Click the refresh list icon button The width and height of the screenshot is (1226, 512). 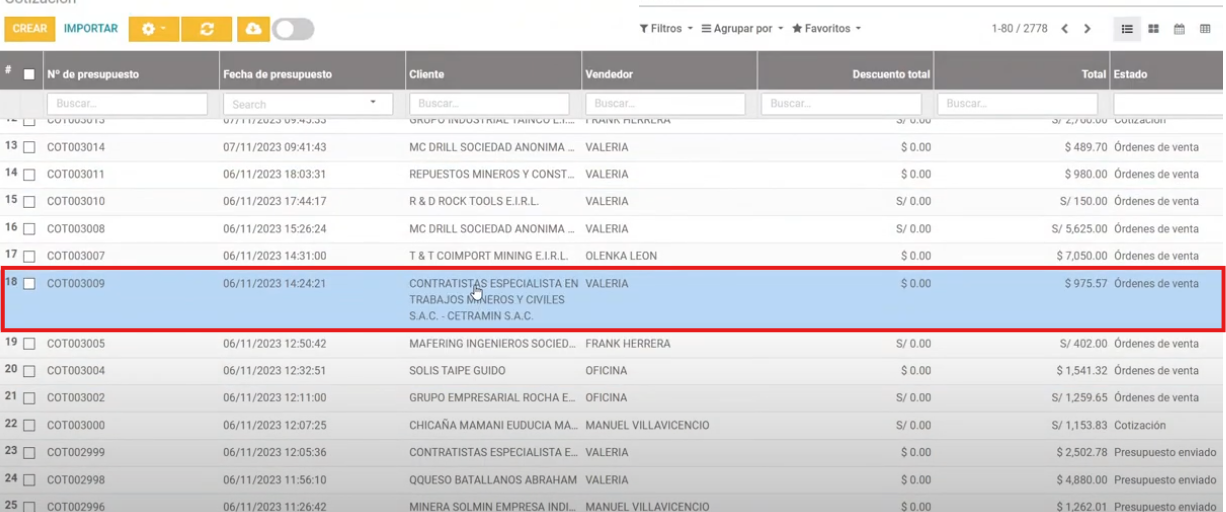point(207,29)
